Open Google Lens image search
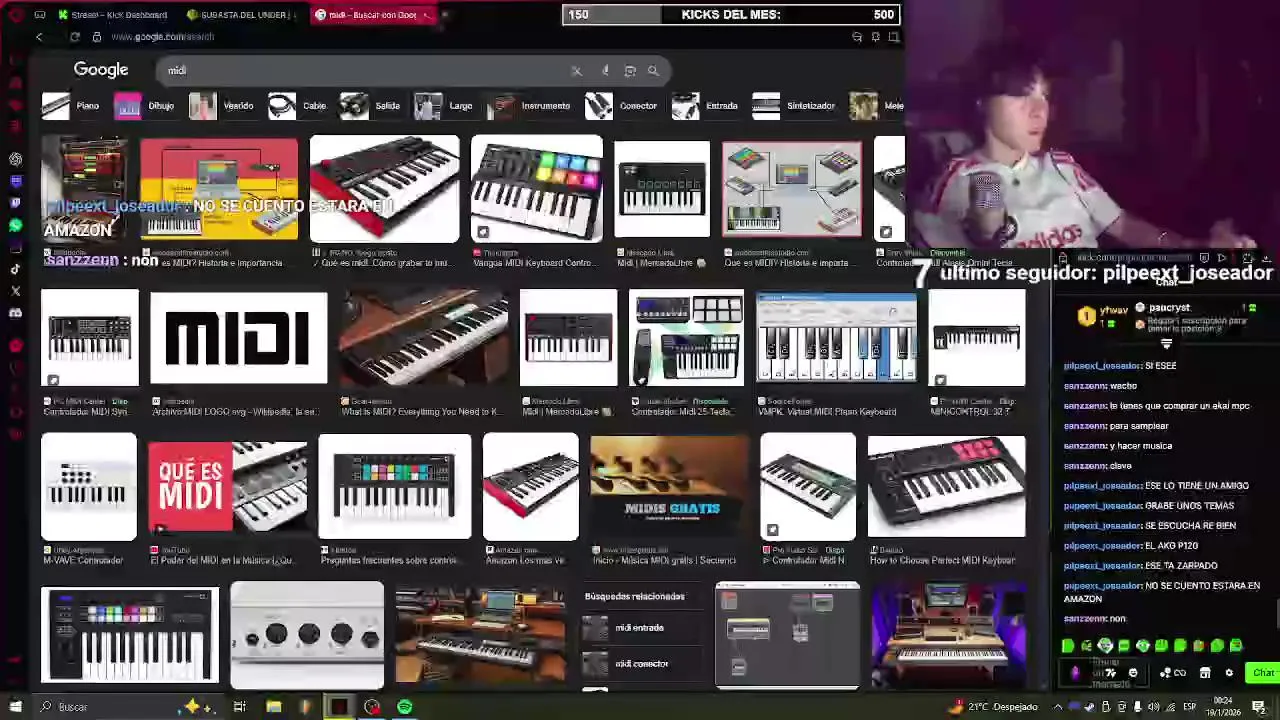Viewport: 1280px width, 720px height. point(630,71)
